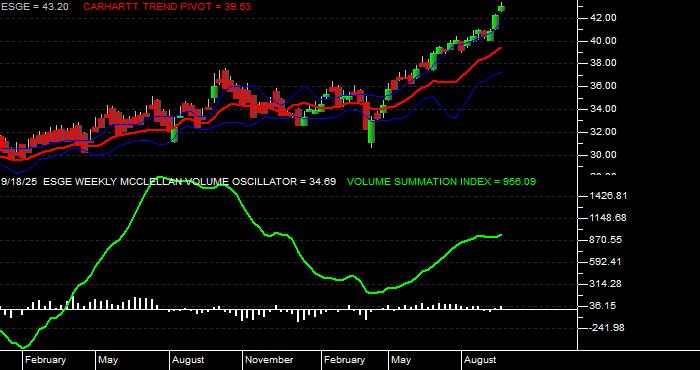Image resolution: width=700 pixels, height=370 pixels.
Task: Click the second February label on time axis
Action: click(x=345, y=360)
